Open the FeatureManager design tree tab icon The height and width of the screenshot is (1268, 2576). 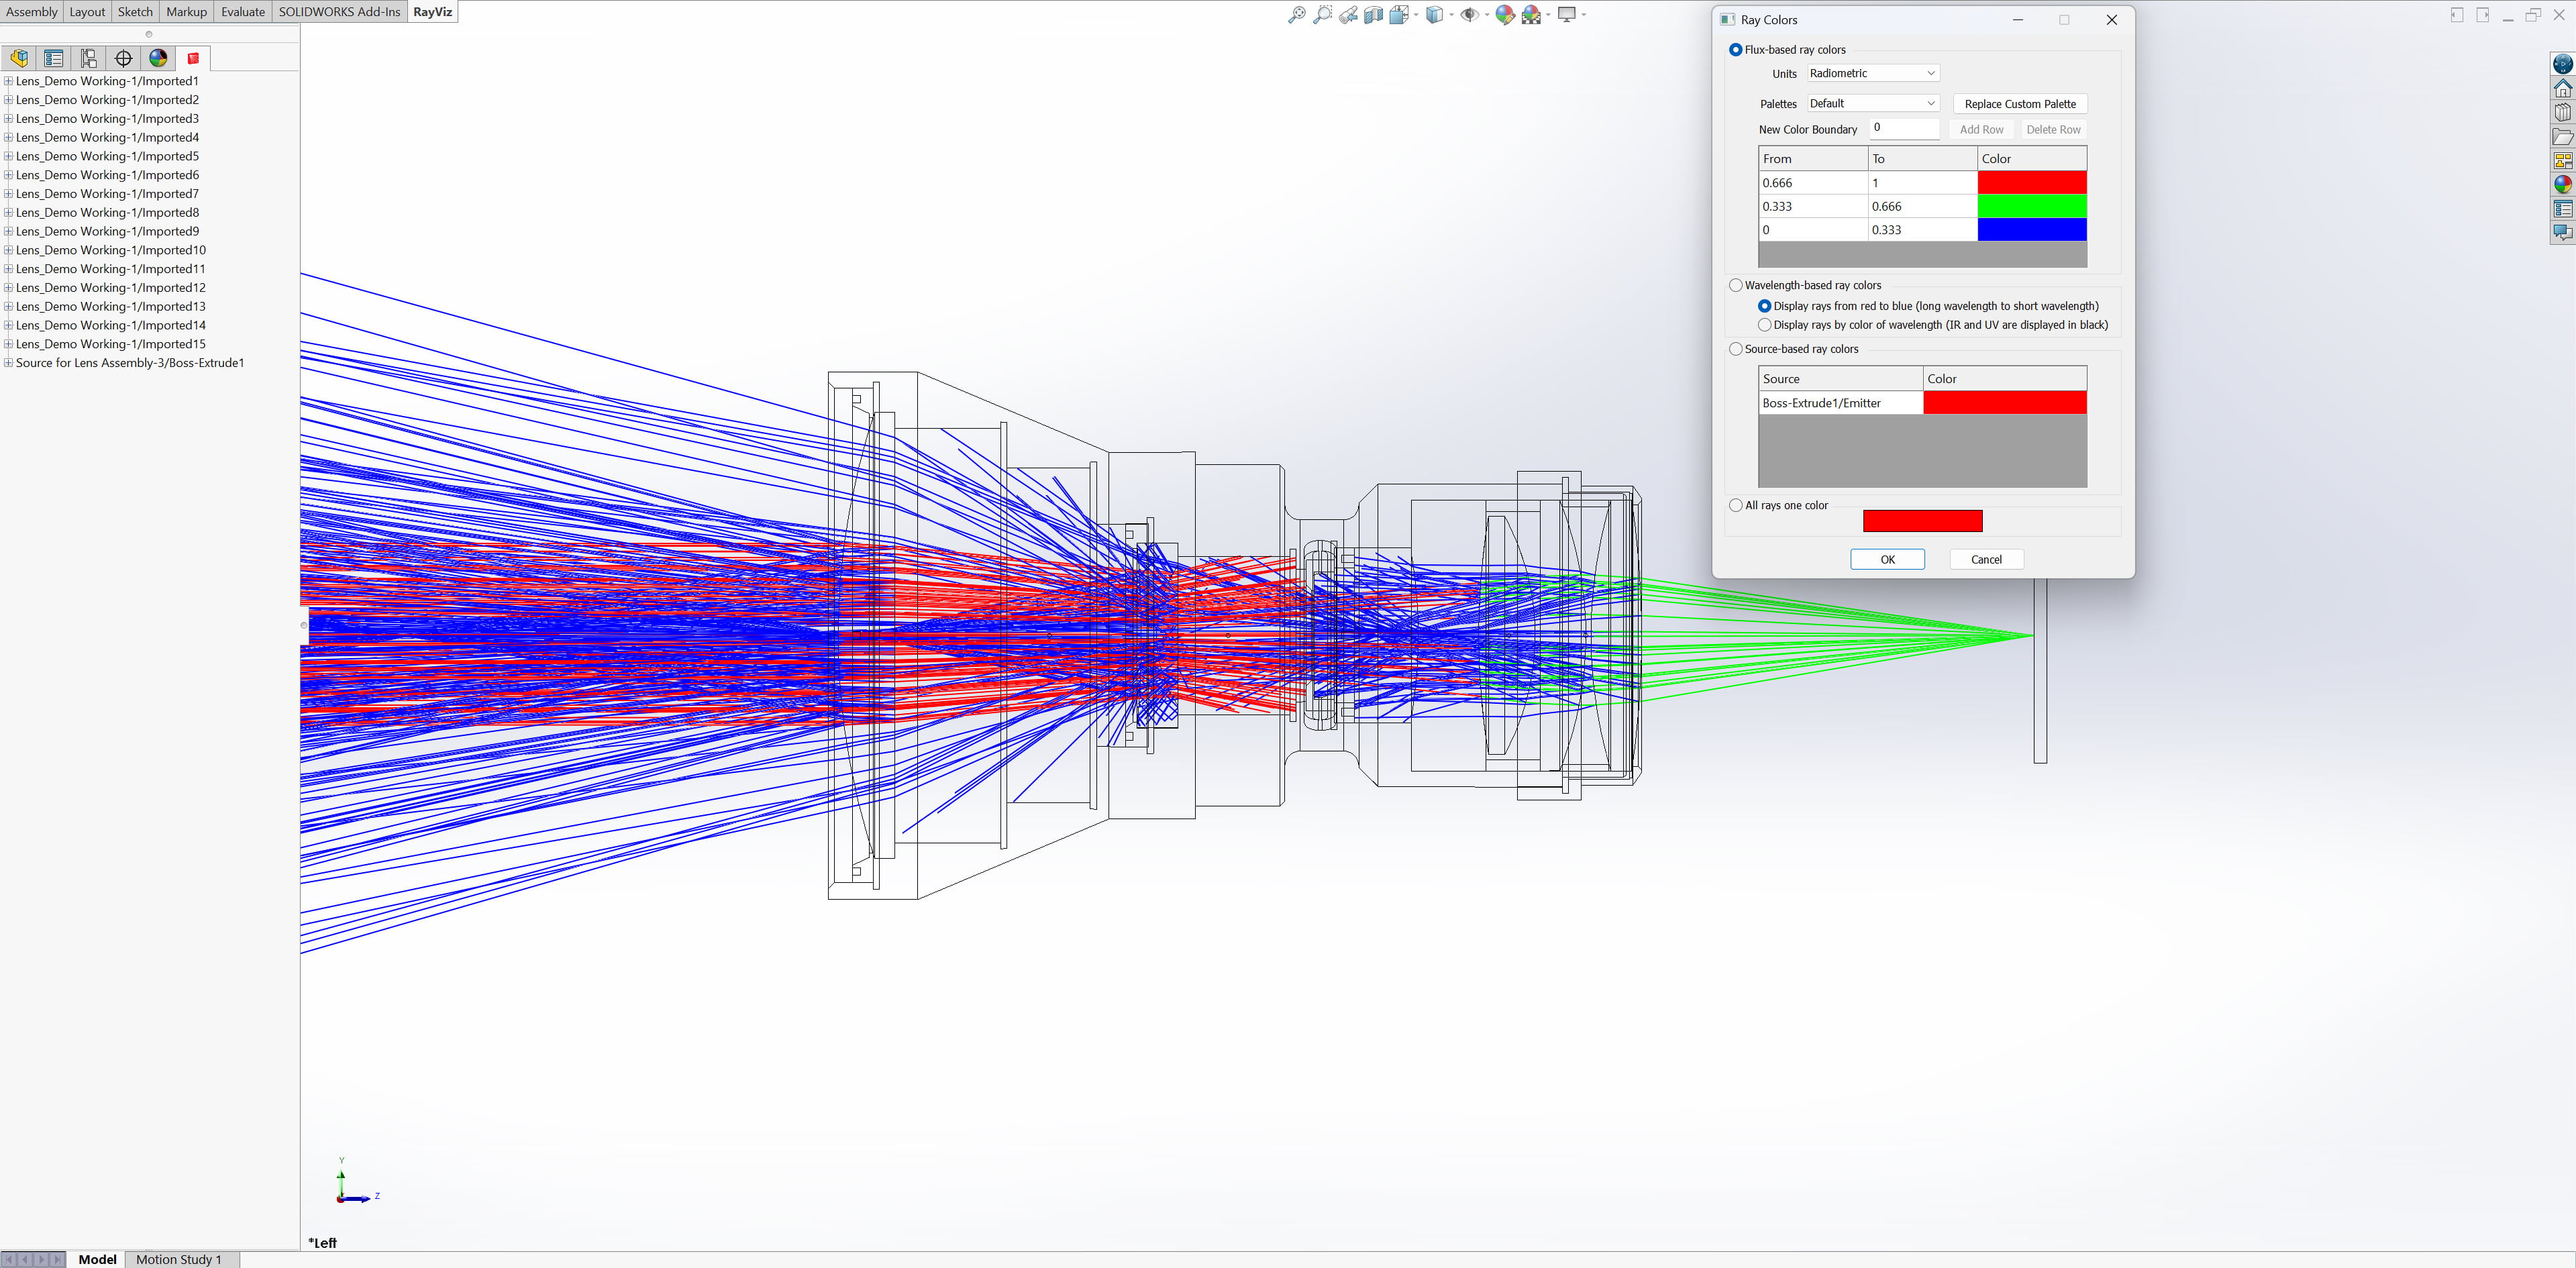[19, 58]
